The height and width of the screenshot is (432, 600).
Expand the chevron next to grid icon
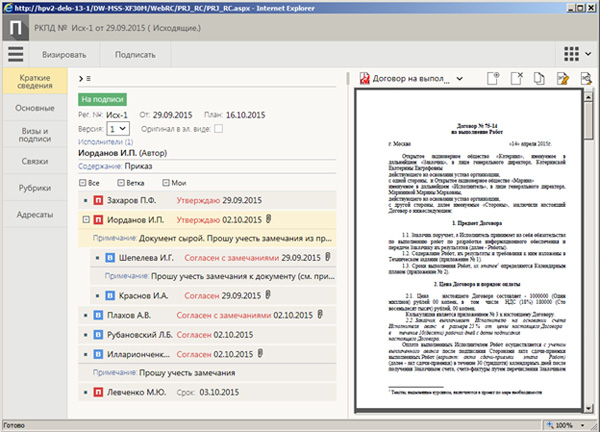coord(588,54)
